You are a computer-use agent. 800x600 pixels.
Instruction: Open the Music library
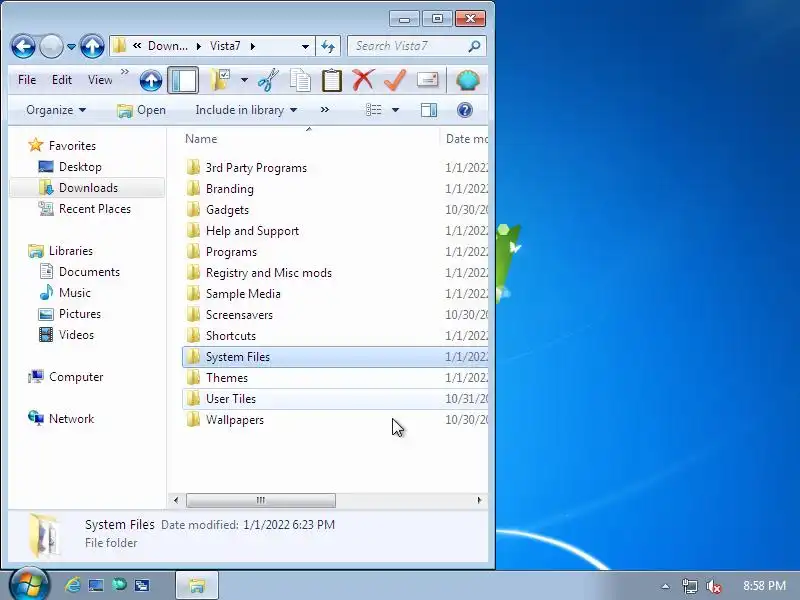[74, 293]
